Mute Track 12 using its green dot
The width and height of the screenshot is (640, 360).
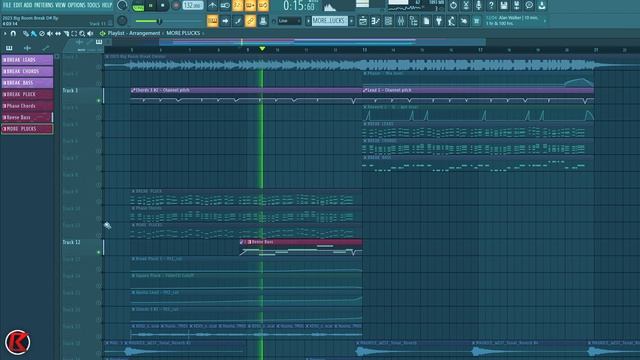coord(98,252)
